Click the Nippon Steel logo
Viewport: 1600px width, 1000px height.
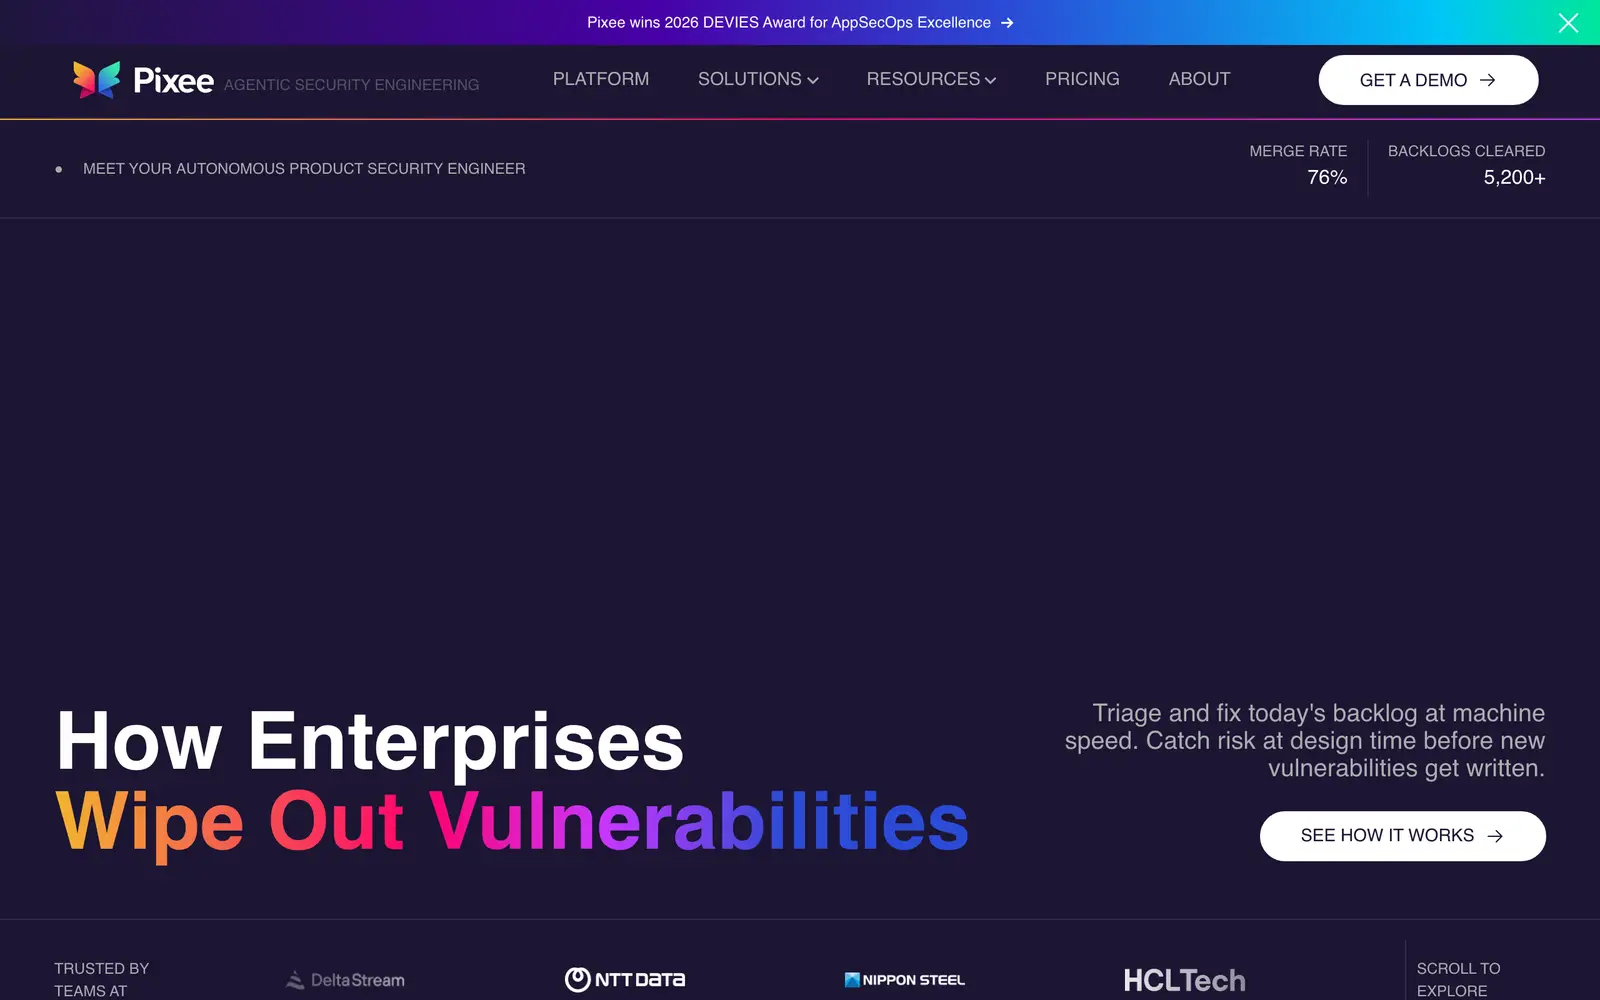click(904, 980)
